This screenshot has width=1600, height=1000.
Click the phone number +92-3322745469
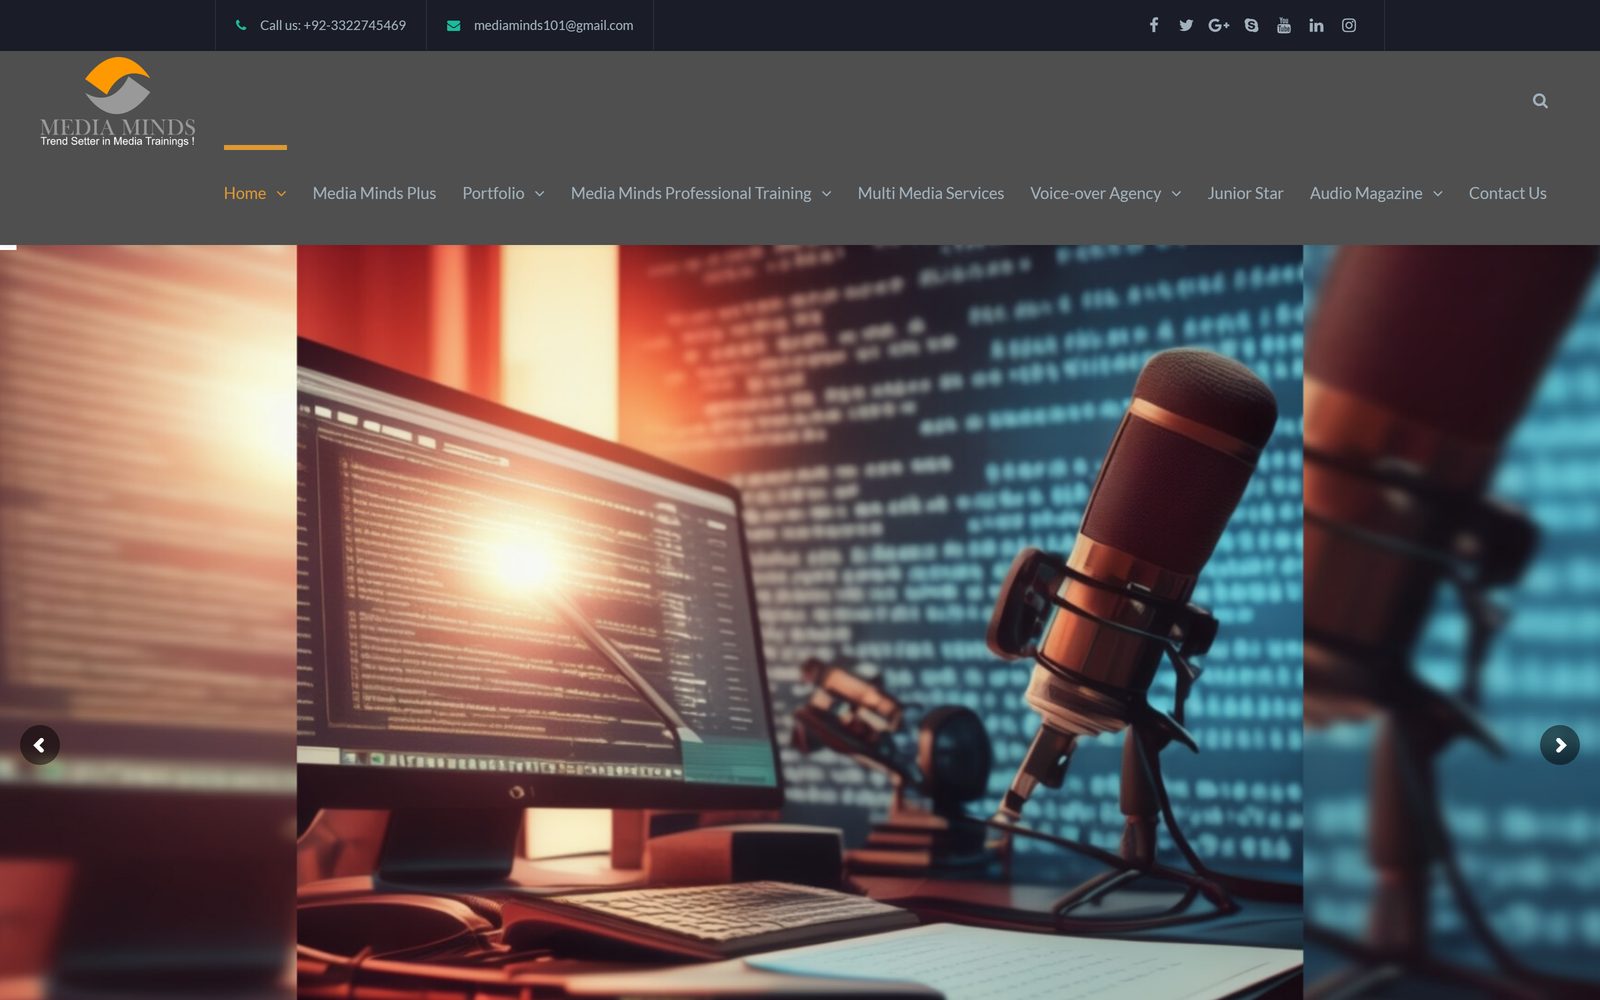355,25
